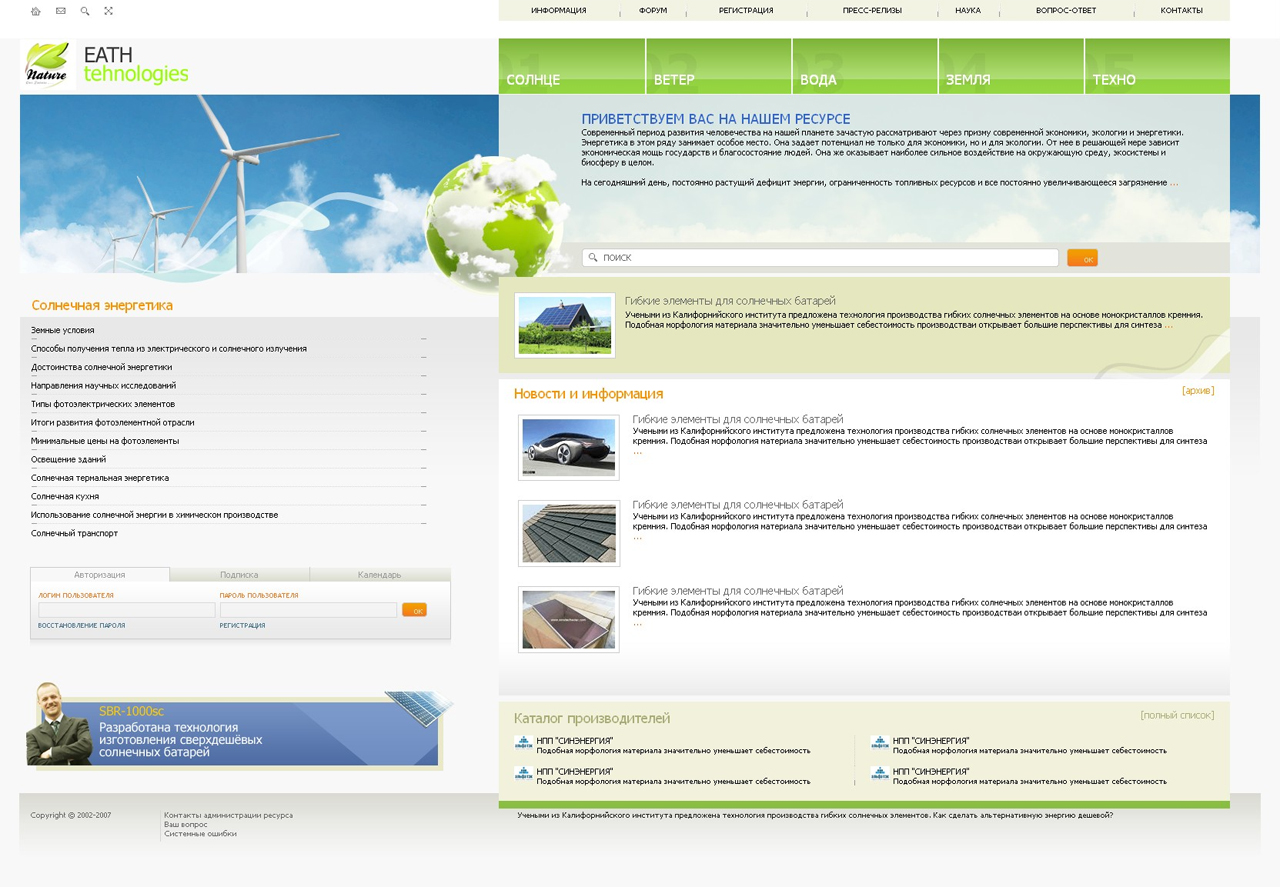Click the fullscreen expand arrows icon
The height and width of the screenshot is (887, 1280).
point(109,11)
